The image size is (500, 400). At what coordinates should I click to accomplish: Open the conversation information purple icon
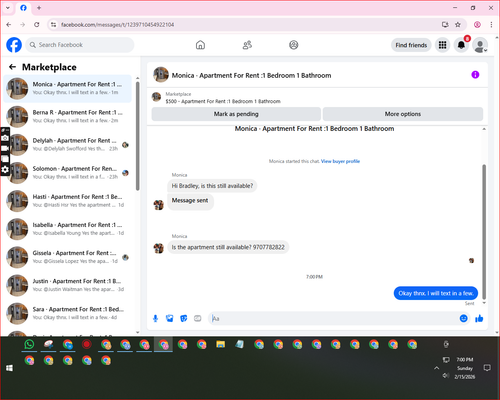475,75
